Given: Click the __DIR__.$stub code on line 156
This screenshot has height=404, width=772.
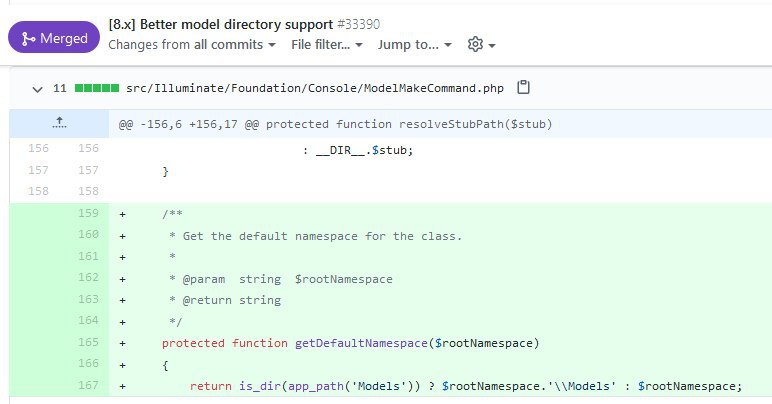Looking at the screenshot, I should tap(364, 151).
